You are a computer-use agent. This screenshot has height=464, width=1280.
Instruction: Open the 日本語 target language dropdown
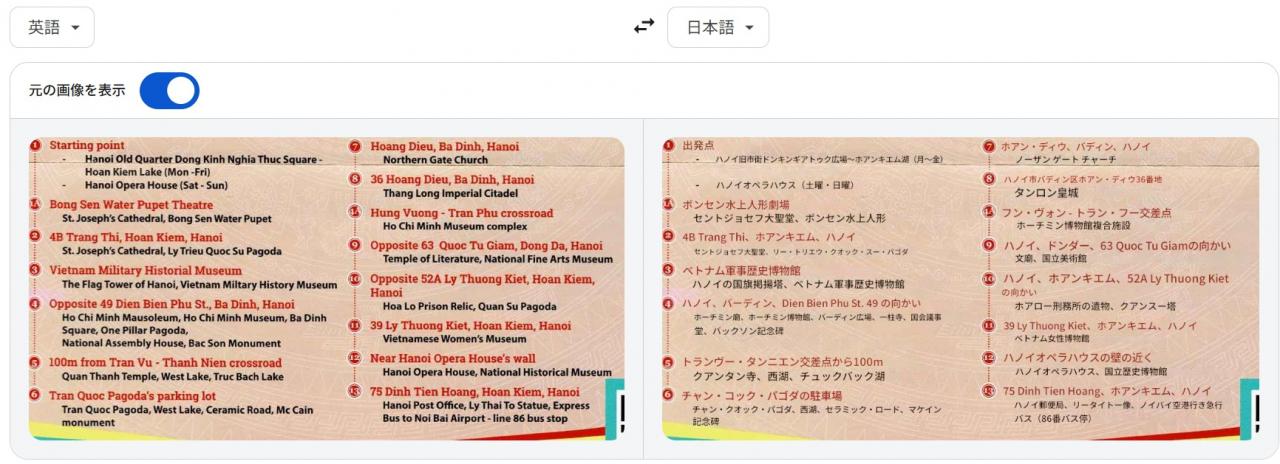(x=717, y=27)
